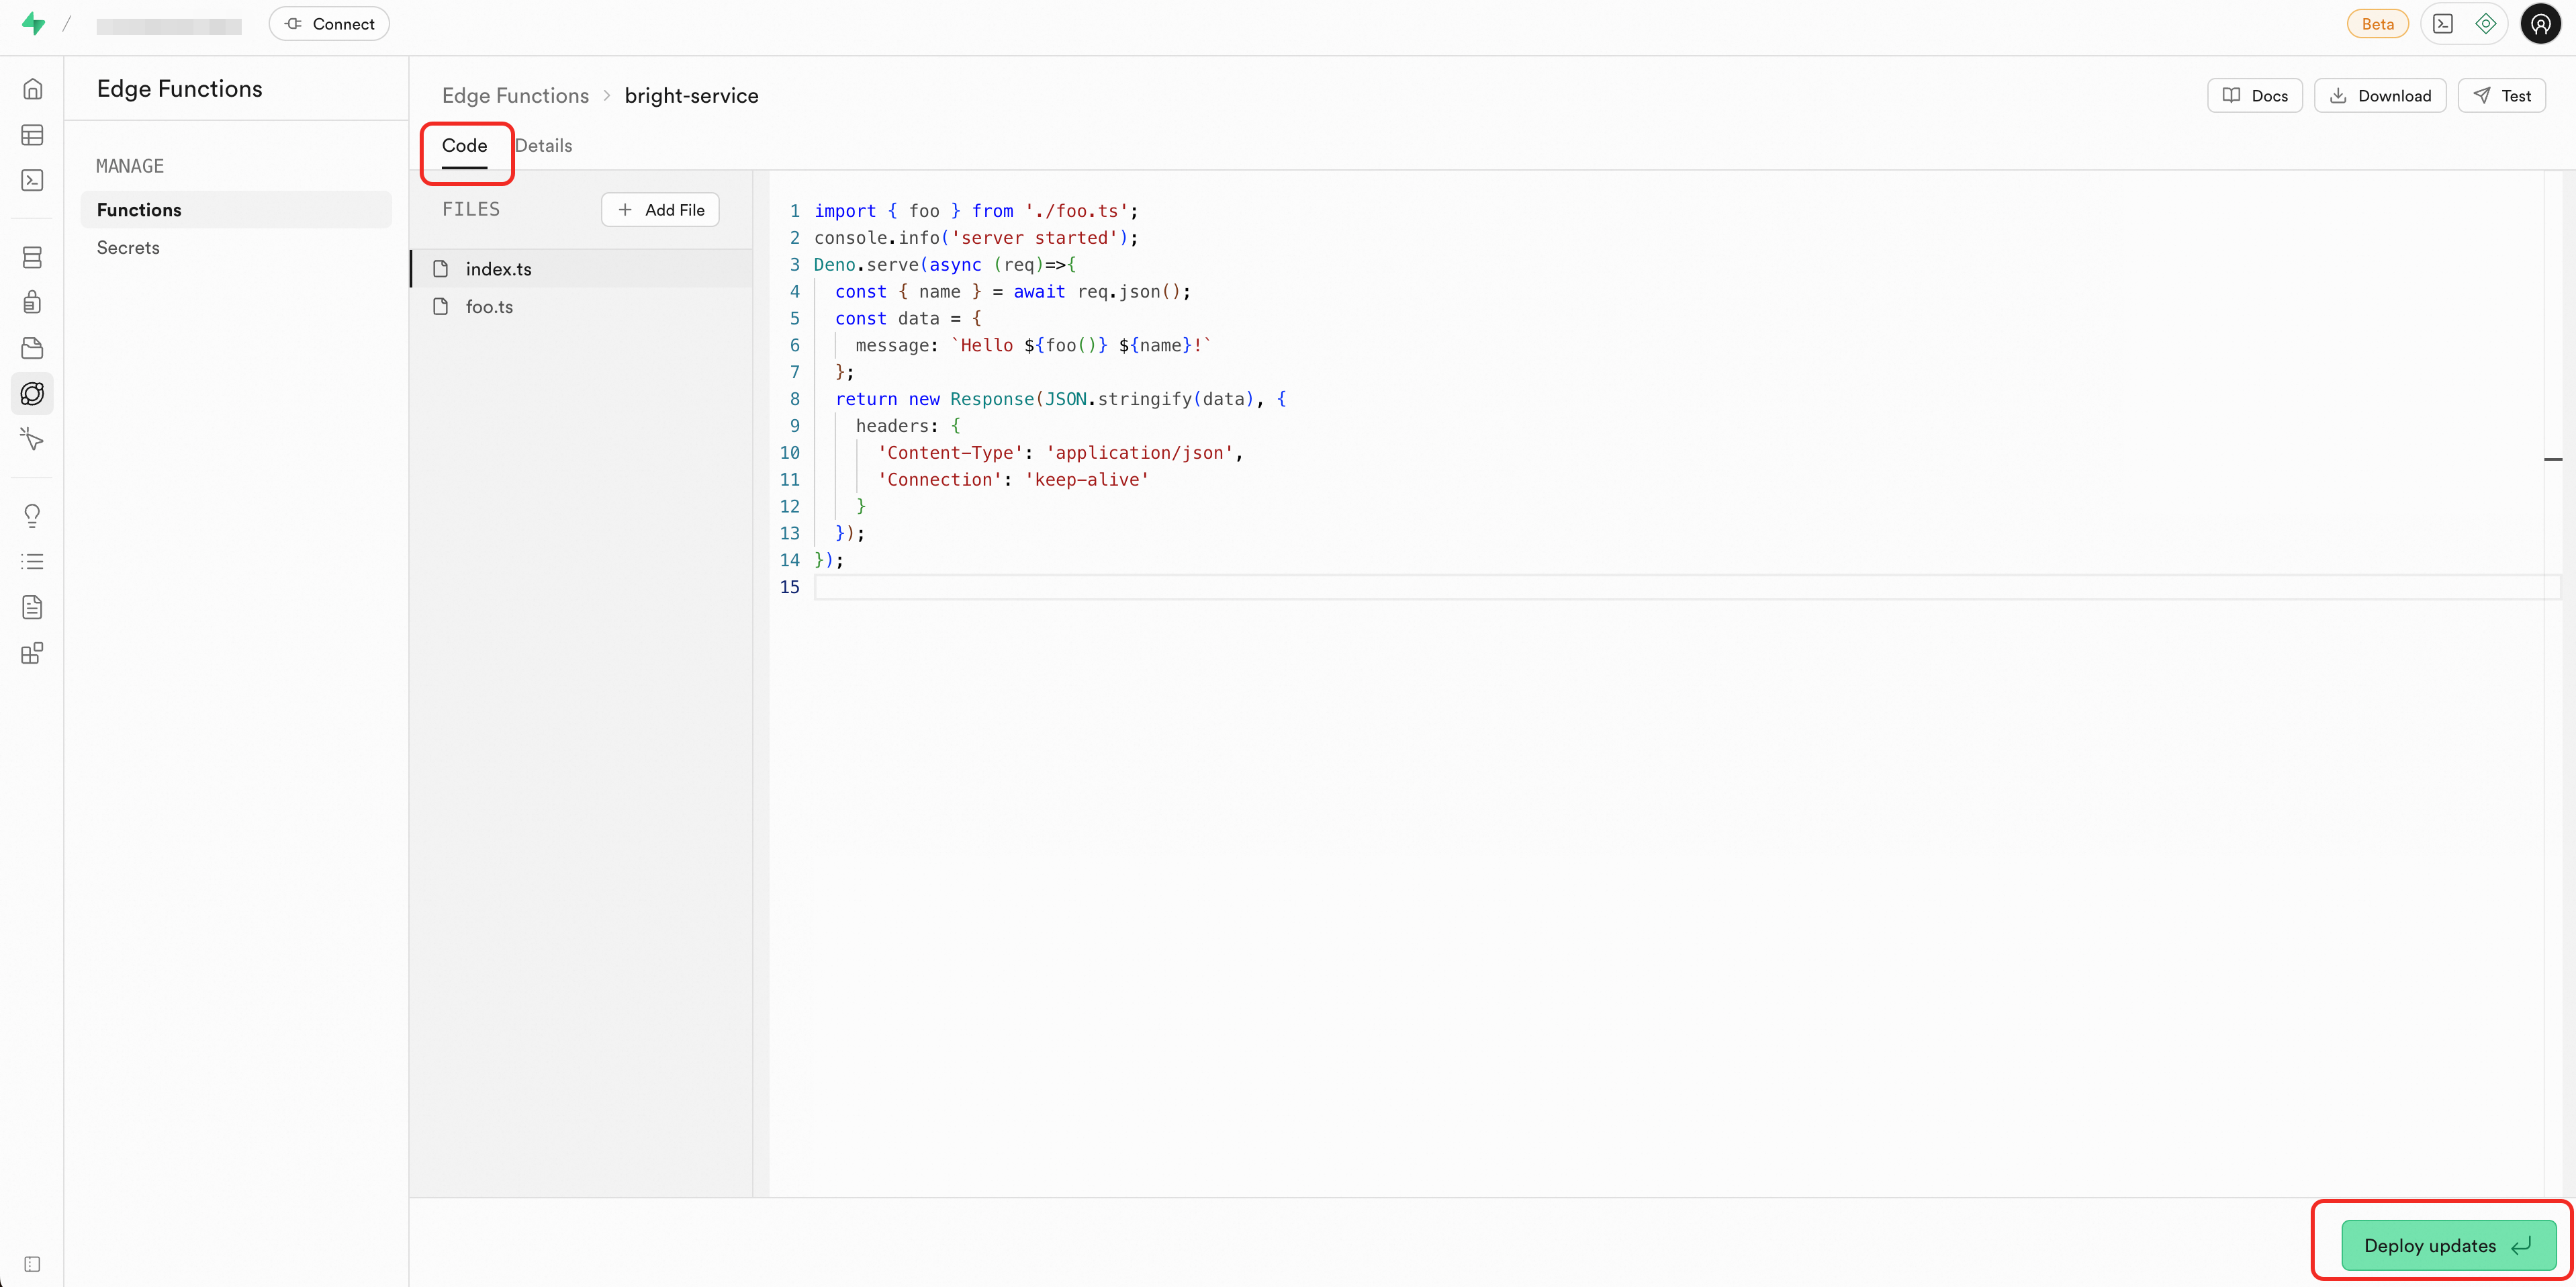2576x1287 pixels.
Task: Open the Logs list icon
Action: 32,562
